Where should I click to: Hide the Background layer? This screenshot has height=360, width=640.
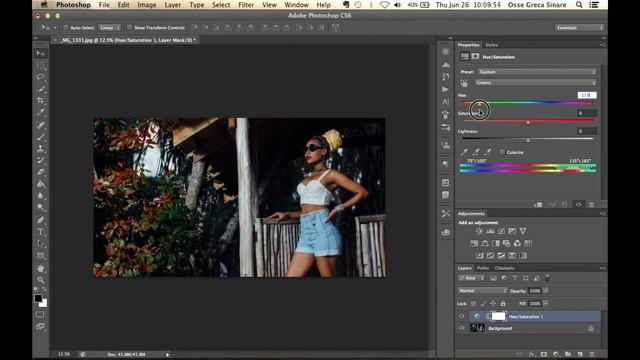462,328
